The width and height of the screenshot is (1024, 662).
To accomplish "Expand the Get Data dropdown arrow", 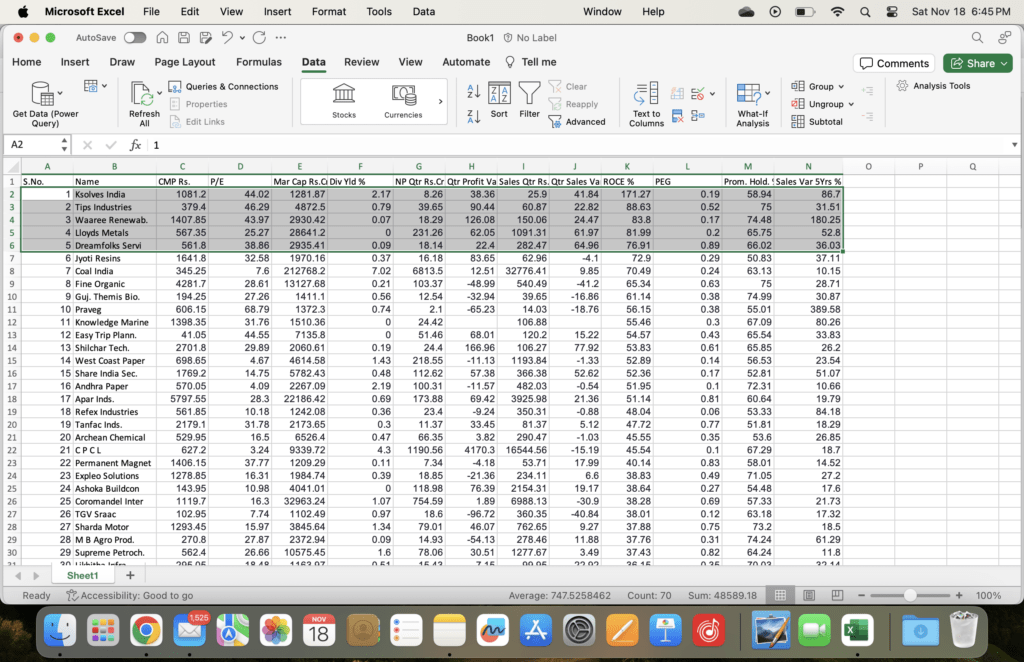I will (x=60, y=93).
